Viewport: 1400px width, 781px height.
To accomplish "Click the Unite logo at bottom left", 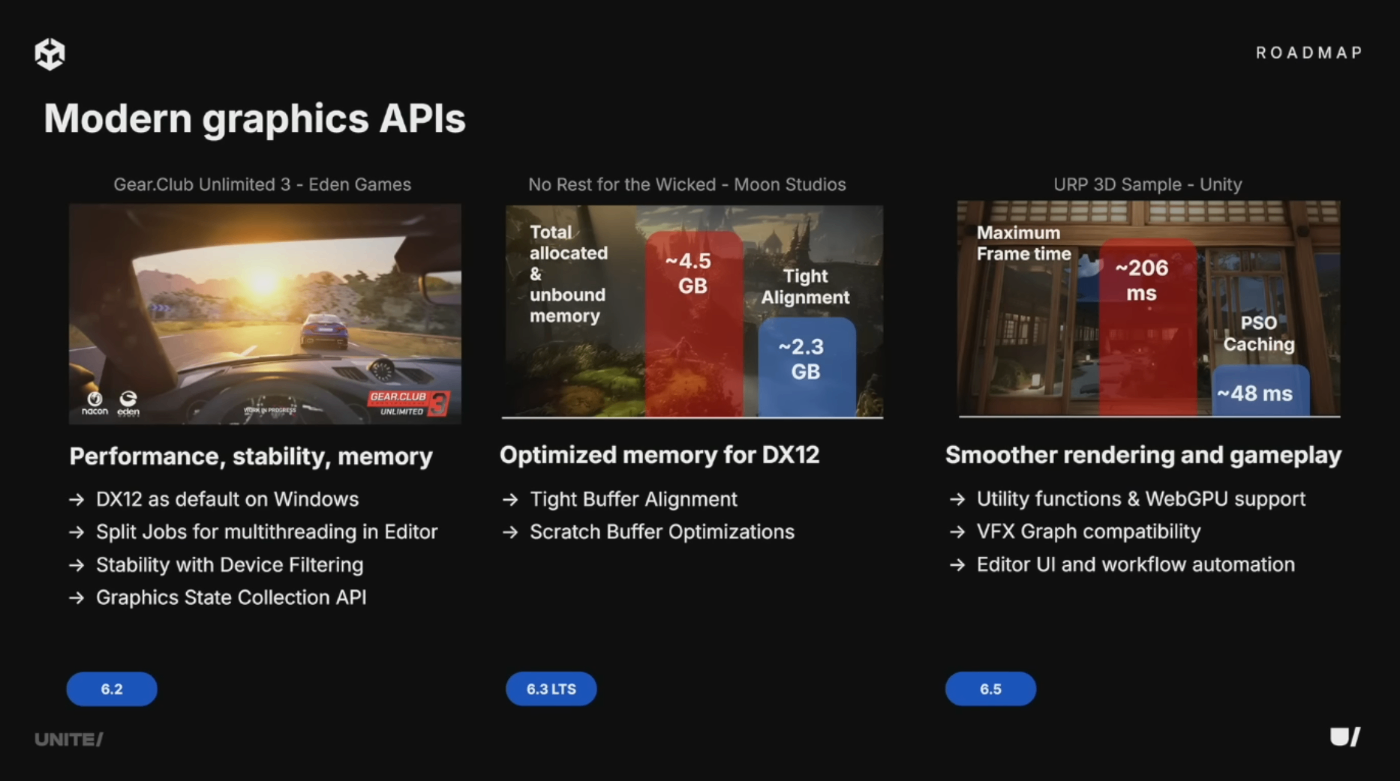I will [x=68, y=740].
